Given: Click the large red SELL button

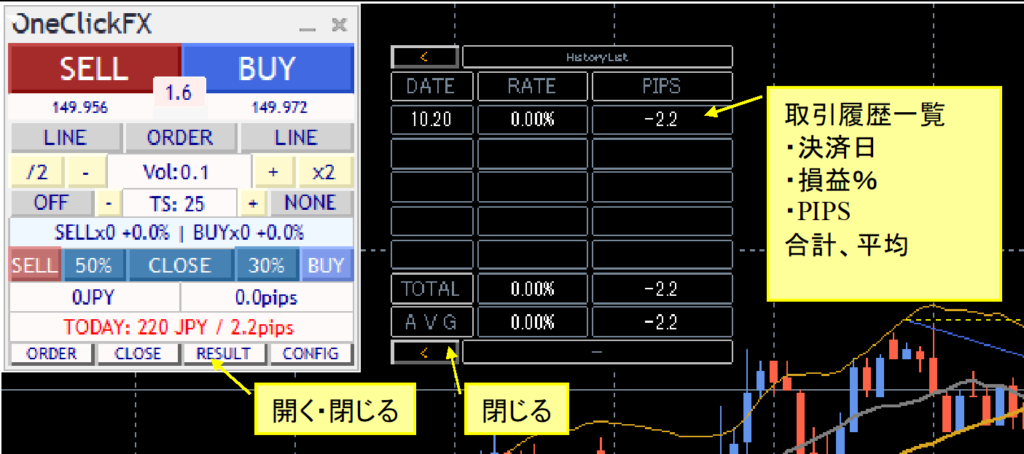Looking at the screenshot, I should [93, 68].
